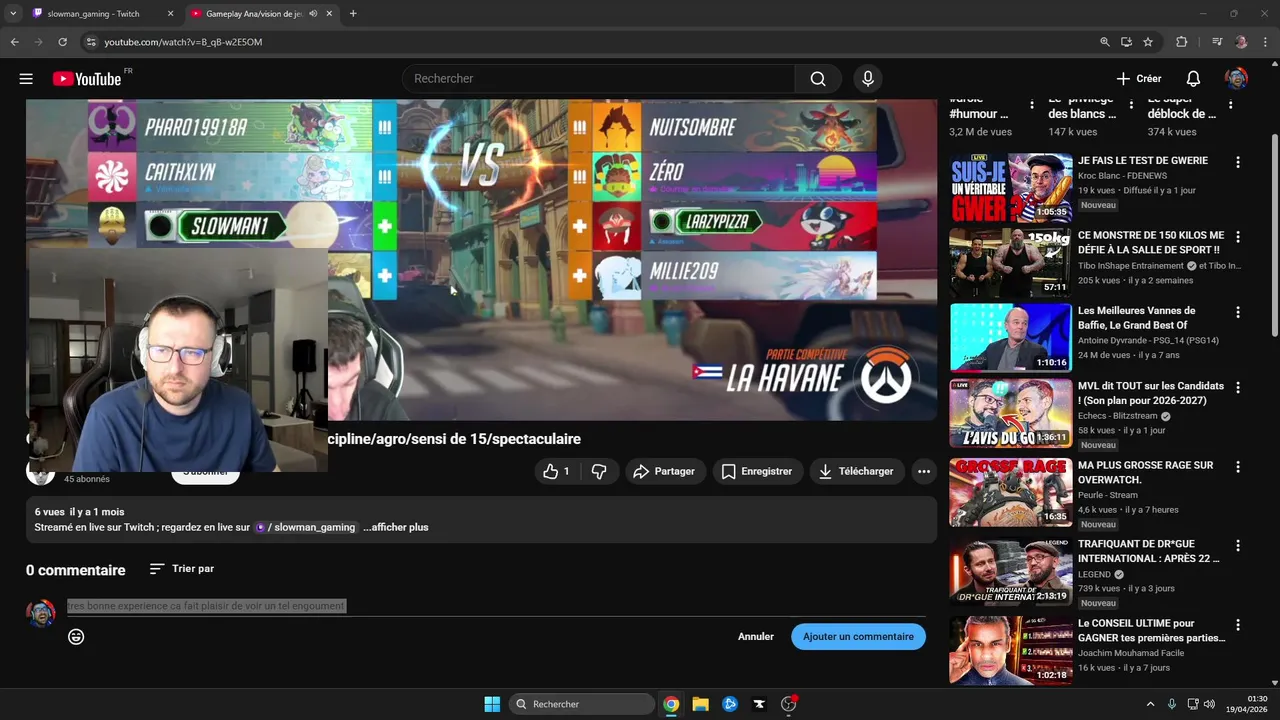Click the comment text field
1280x720 pixels.
click(496, 606)
